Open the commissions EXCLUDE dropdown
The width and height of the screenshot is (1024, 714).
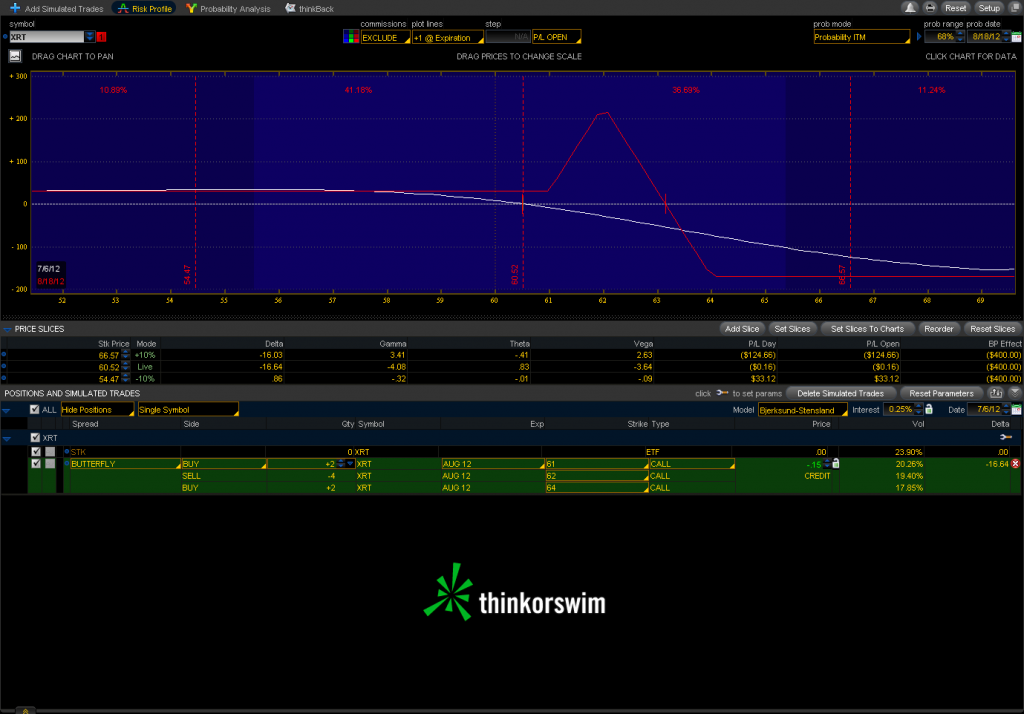tap(385, 37)
